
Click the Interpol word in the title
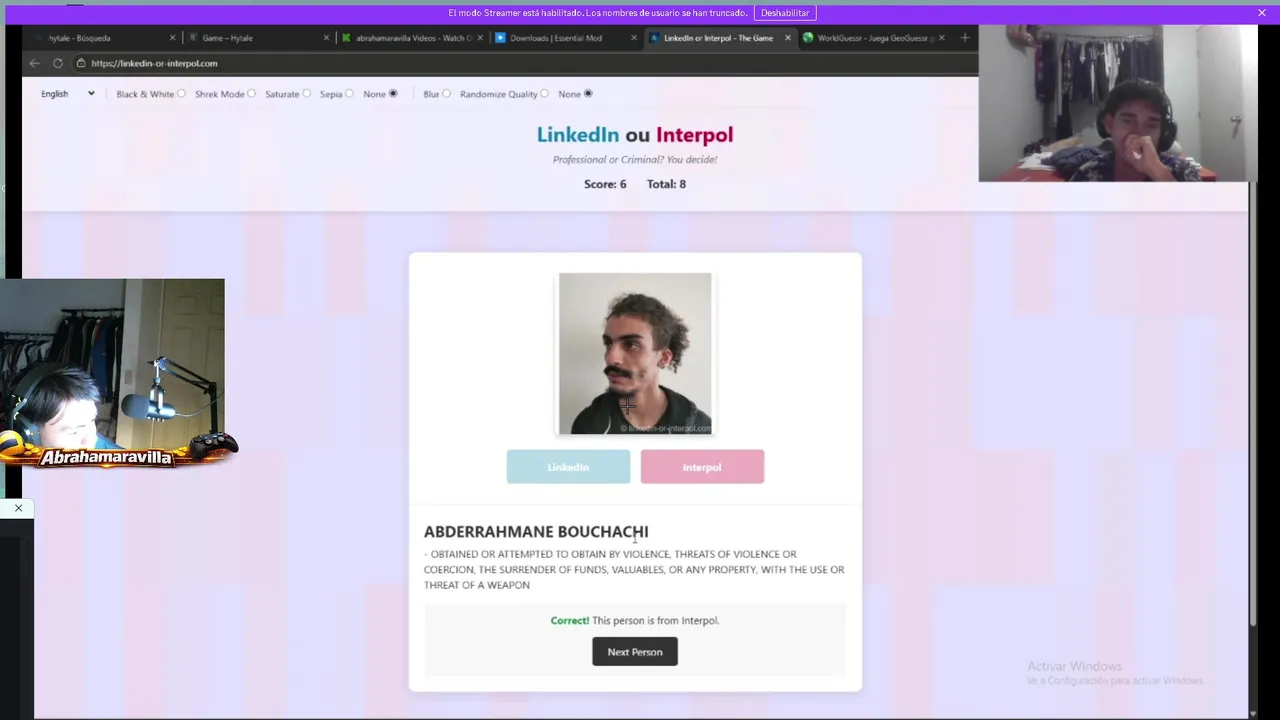(x=694, y=135)
